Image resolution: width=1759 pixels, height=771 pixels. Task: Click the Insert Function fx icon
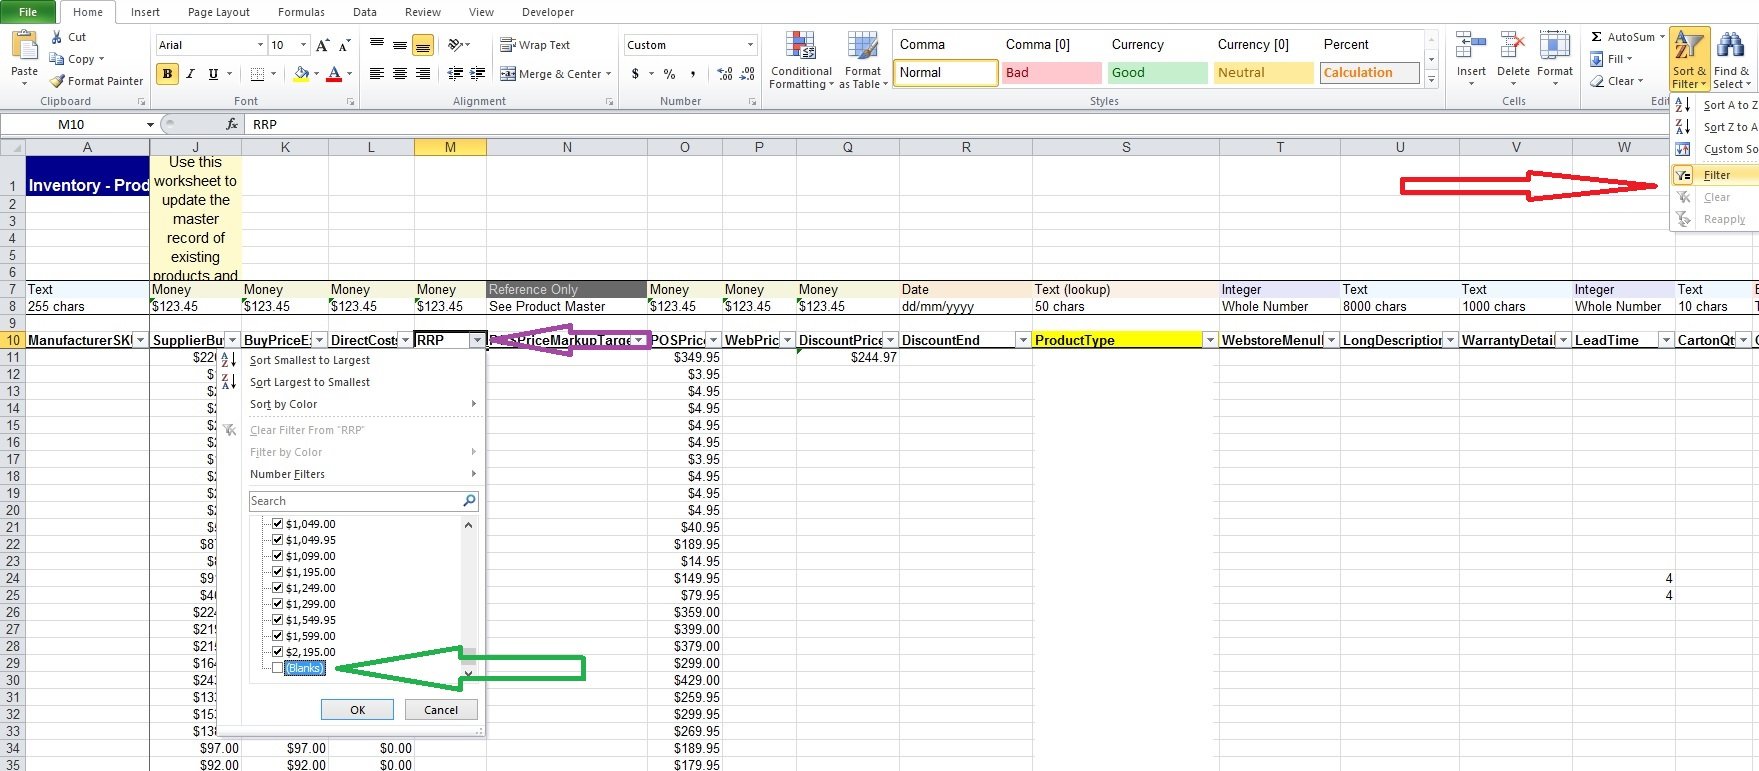coord(232,124)
